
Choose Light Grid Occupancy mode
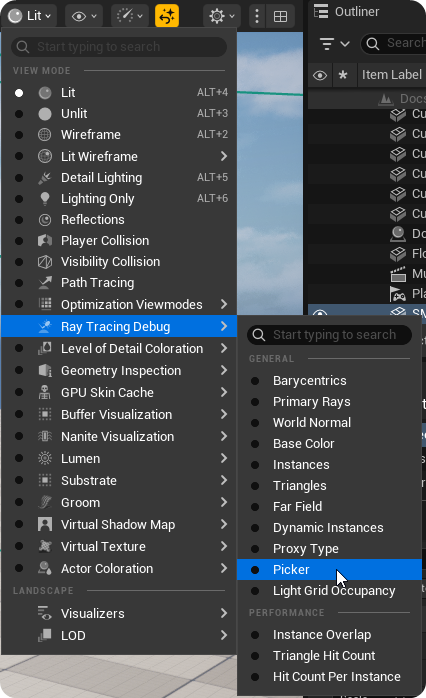pos(329,591)
